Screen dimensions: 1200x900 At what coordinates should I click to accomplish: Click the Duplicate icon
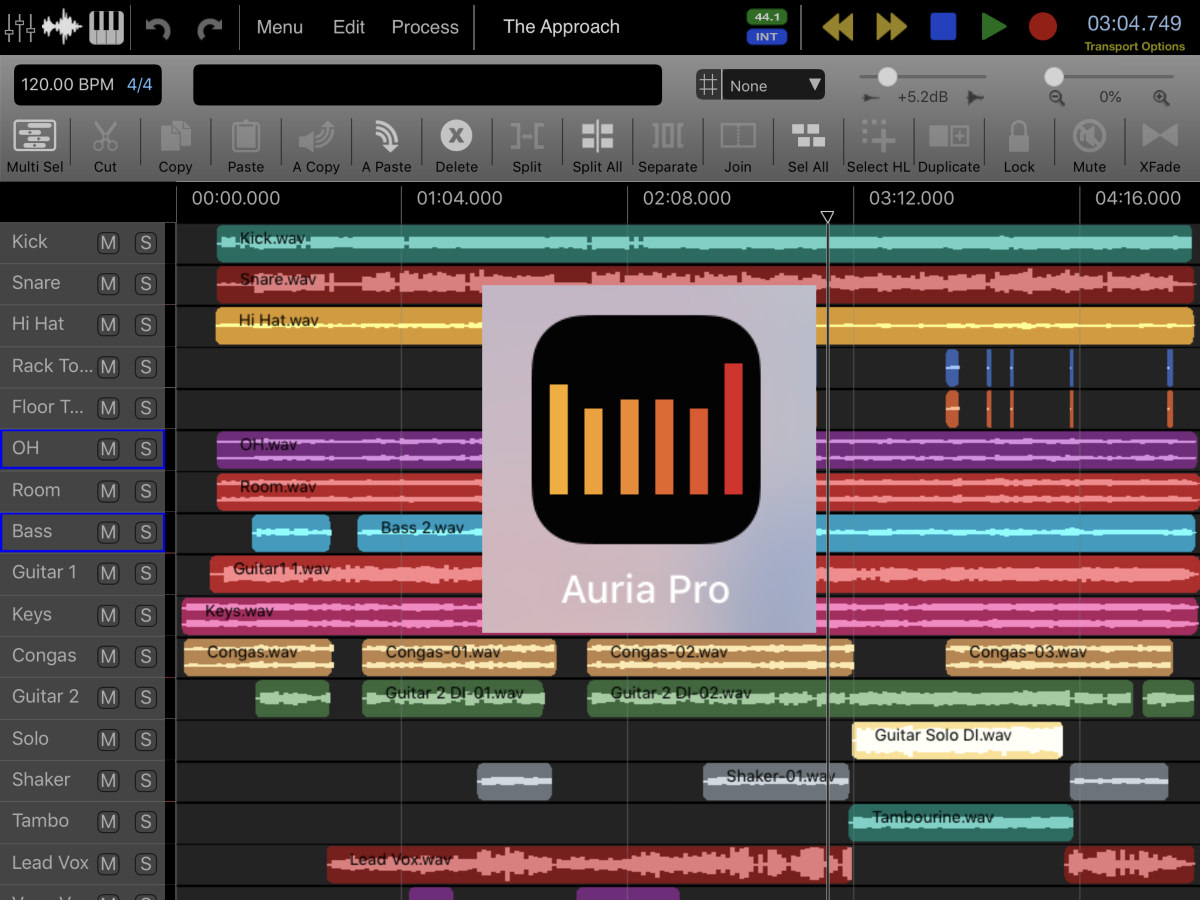(949, 147)
